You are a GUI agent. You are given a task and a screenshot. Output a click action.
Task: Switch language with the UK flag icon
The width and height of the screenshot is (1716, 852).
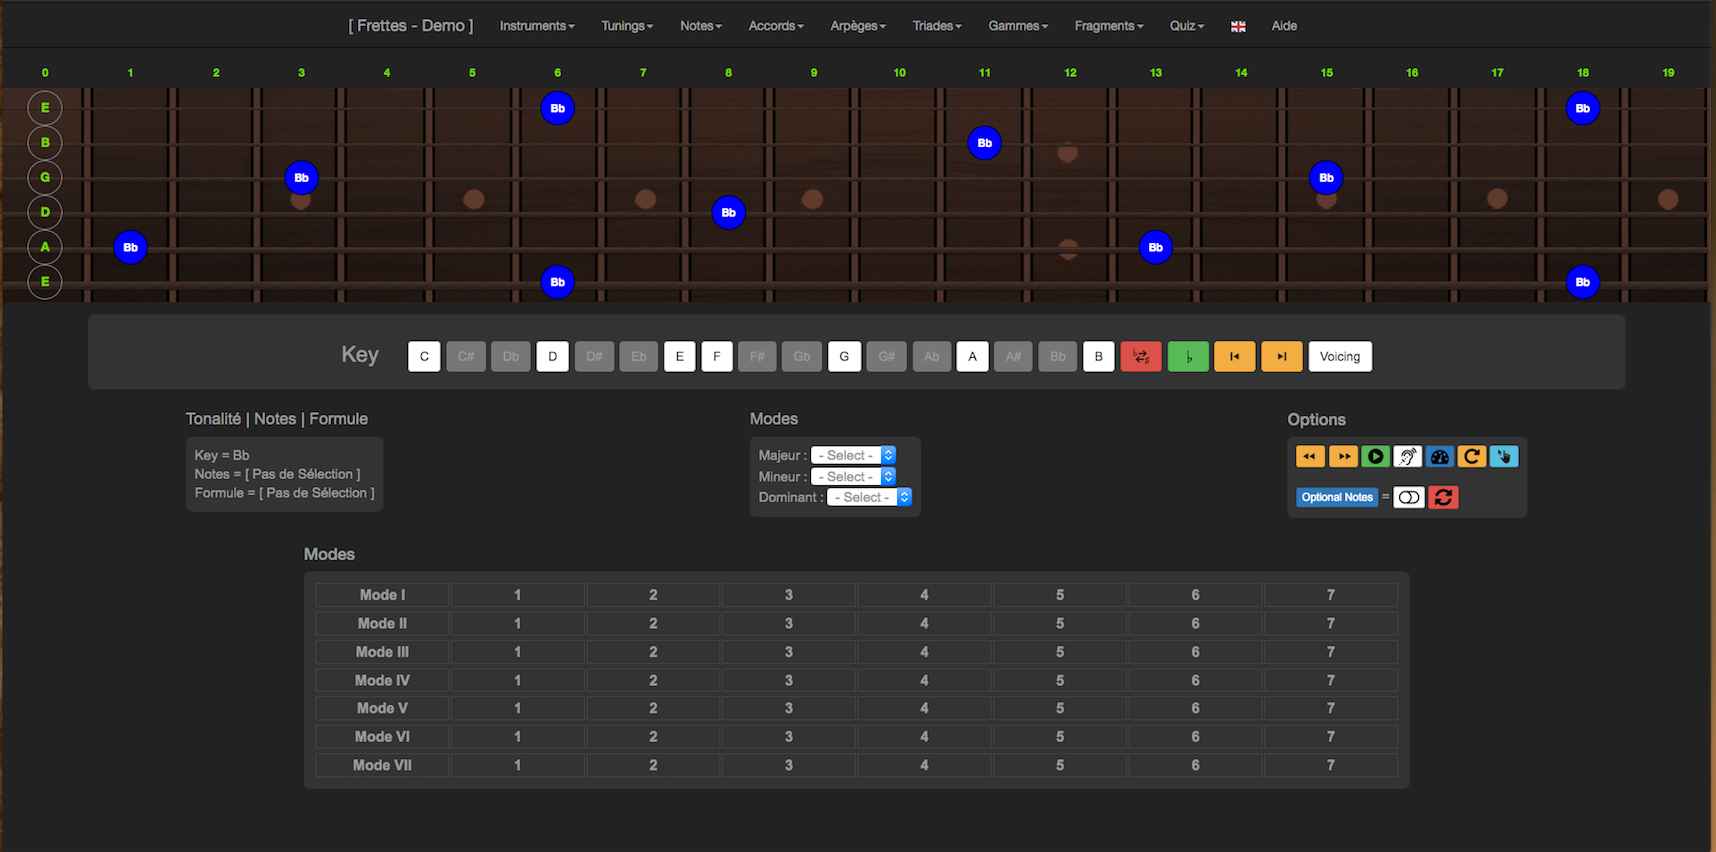1238,27
